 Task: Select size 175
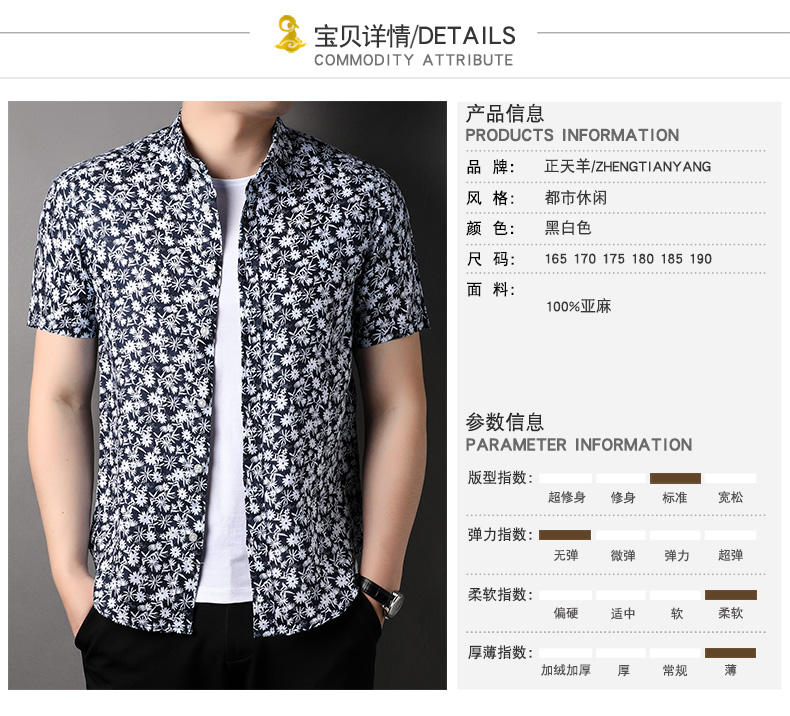(x=614, y=259)
